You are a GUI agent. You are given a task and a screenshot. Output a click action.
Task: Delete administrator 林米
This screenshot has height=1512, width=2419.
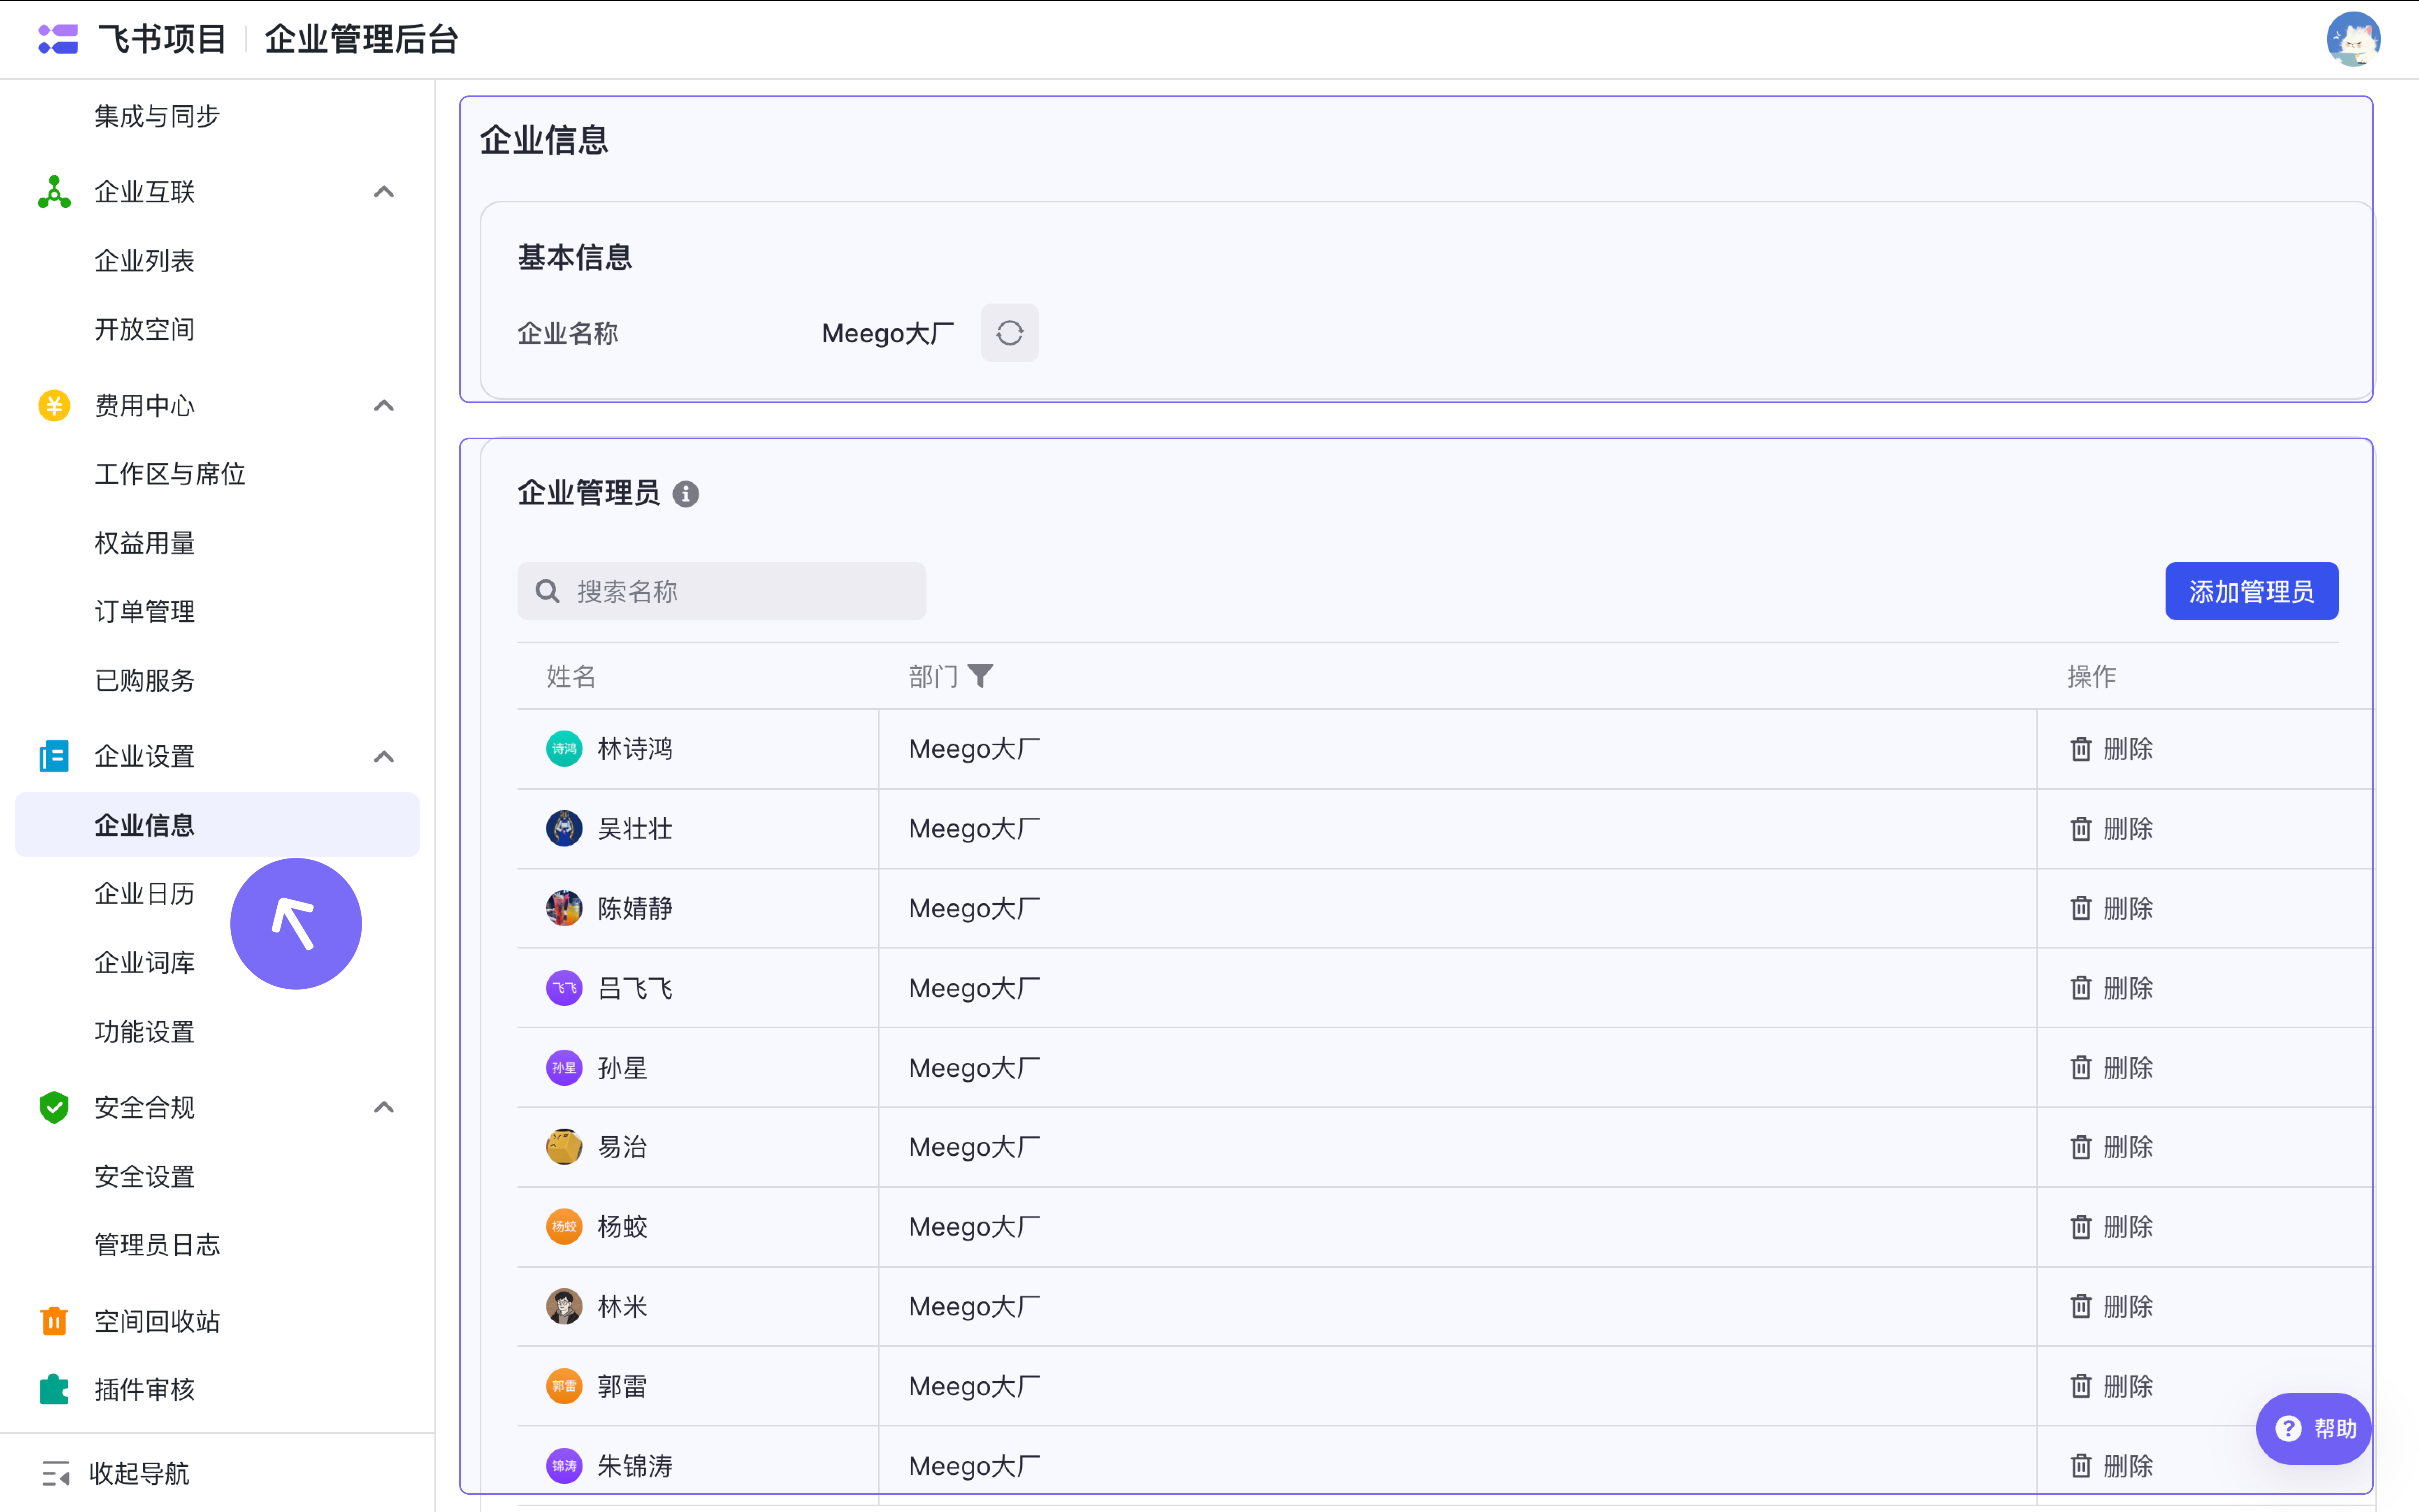(2111, 1307)
